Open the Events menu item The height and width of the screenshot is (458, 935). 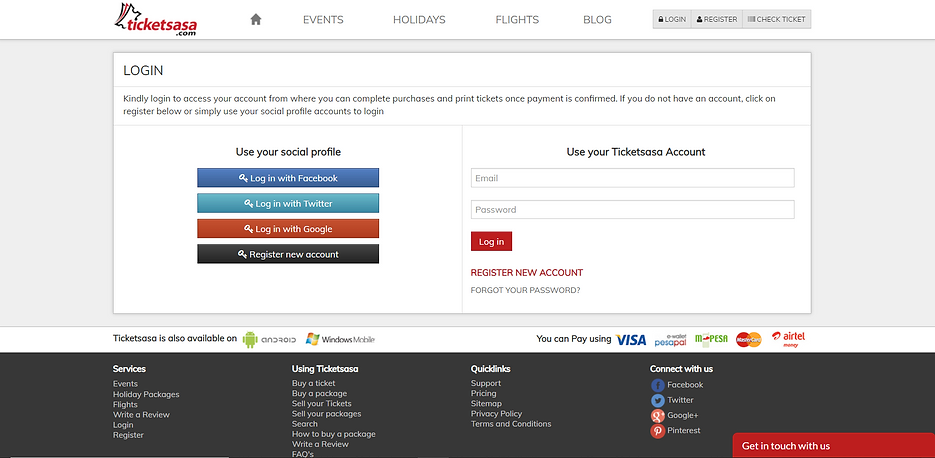tap(323, 19)
